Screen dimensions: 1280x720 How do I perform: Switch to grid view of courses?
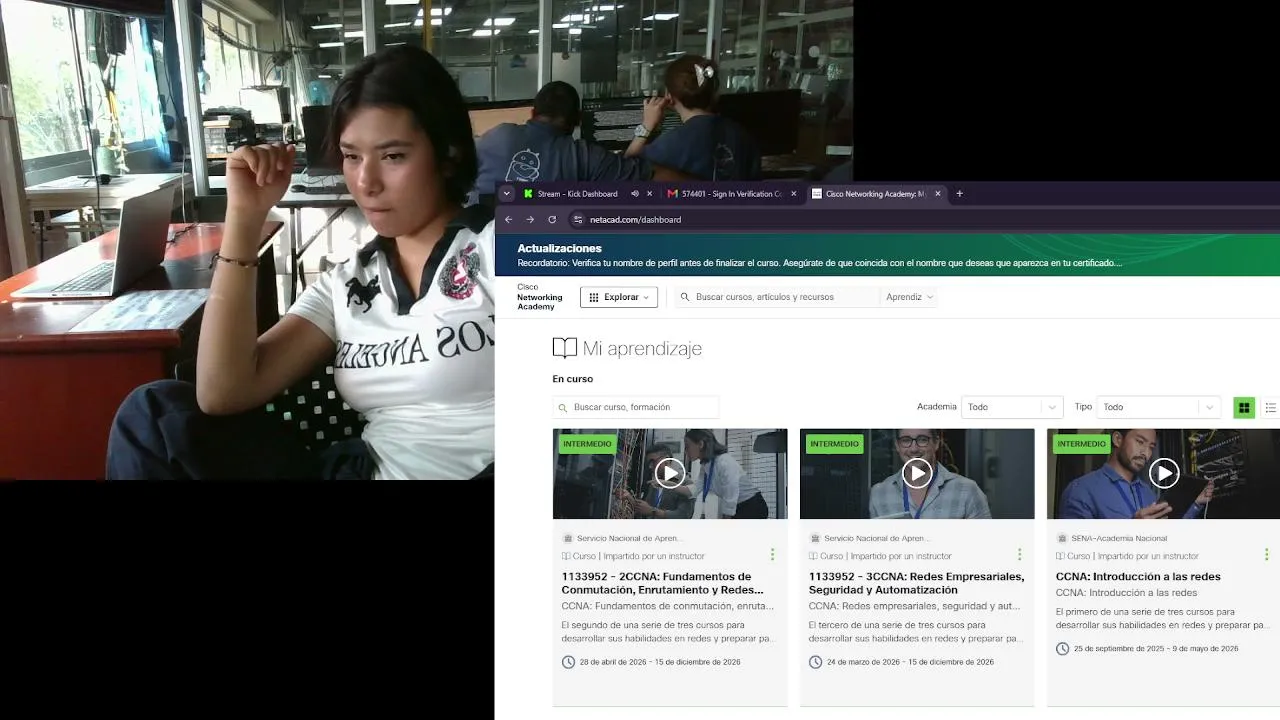[x=1244, y=407]
